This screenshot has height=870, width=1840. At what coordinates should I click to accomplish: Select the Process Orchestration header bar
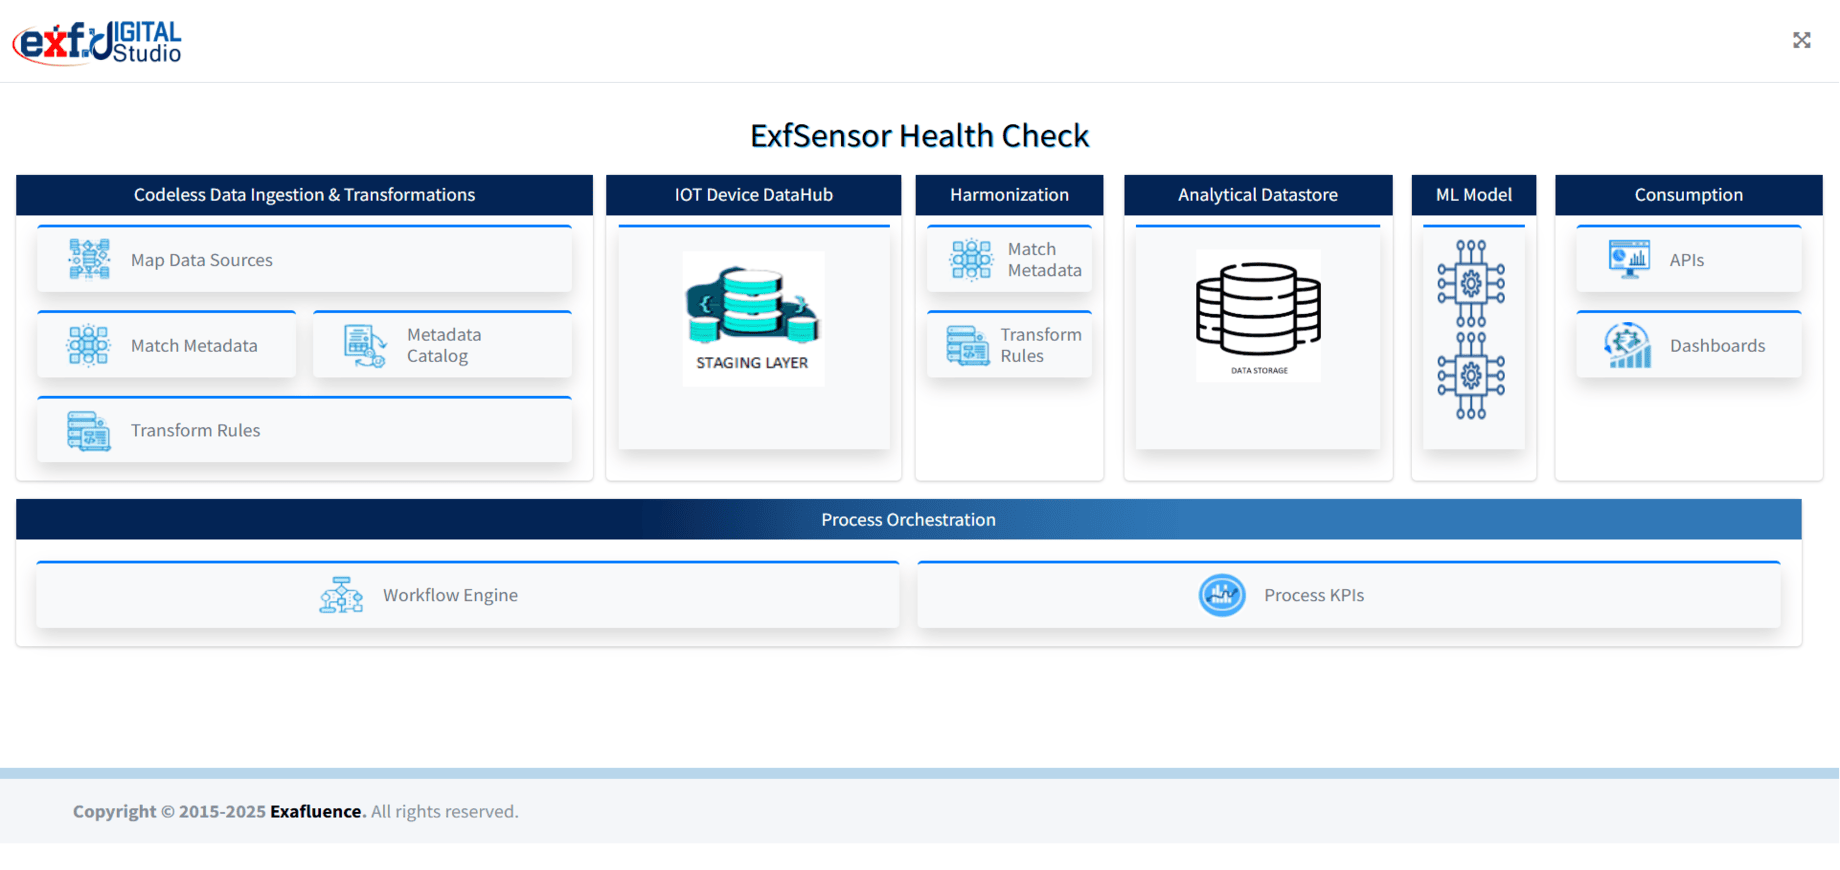(909, 520)
